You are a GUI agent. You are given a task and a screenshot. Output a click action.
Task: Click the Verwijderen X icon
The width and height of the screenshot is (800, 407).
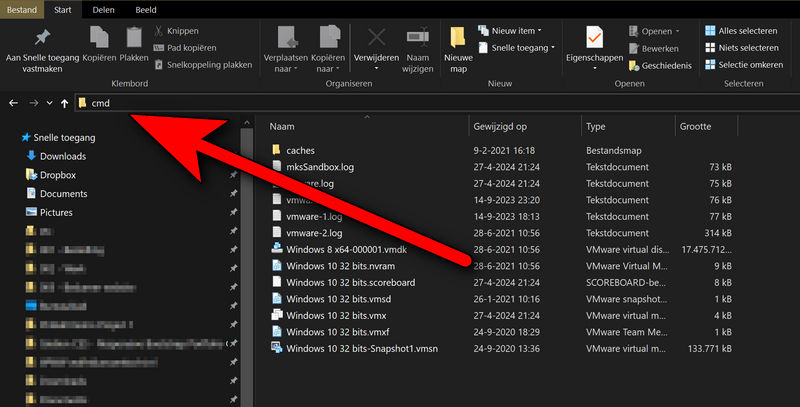pos(377,38)
